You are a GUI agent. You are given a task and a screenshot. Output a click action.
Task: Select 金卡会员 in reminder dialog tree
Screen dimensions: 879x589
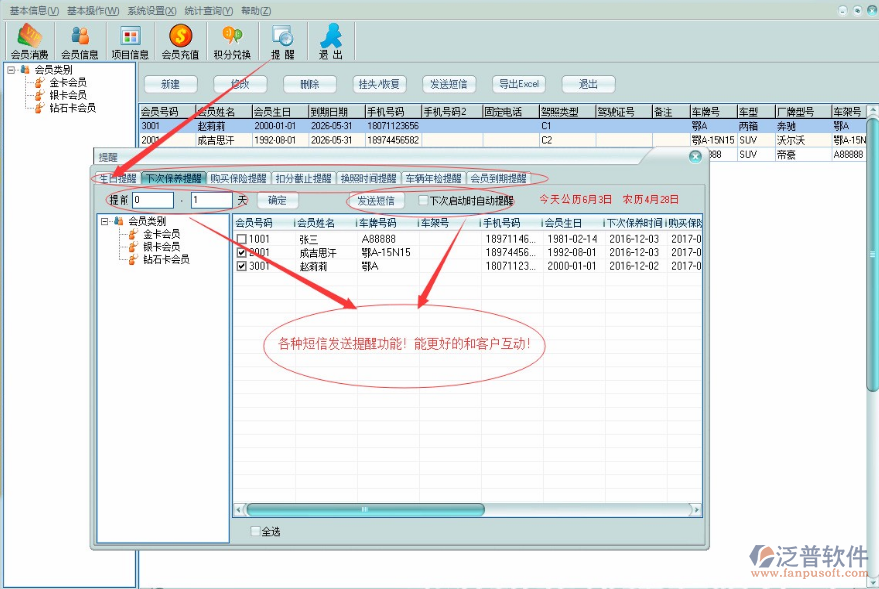[x=160, y=234]
